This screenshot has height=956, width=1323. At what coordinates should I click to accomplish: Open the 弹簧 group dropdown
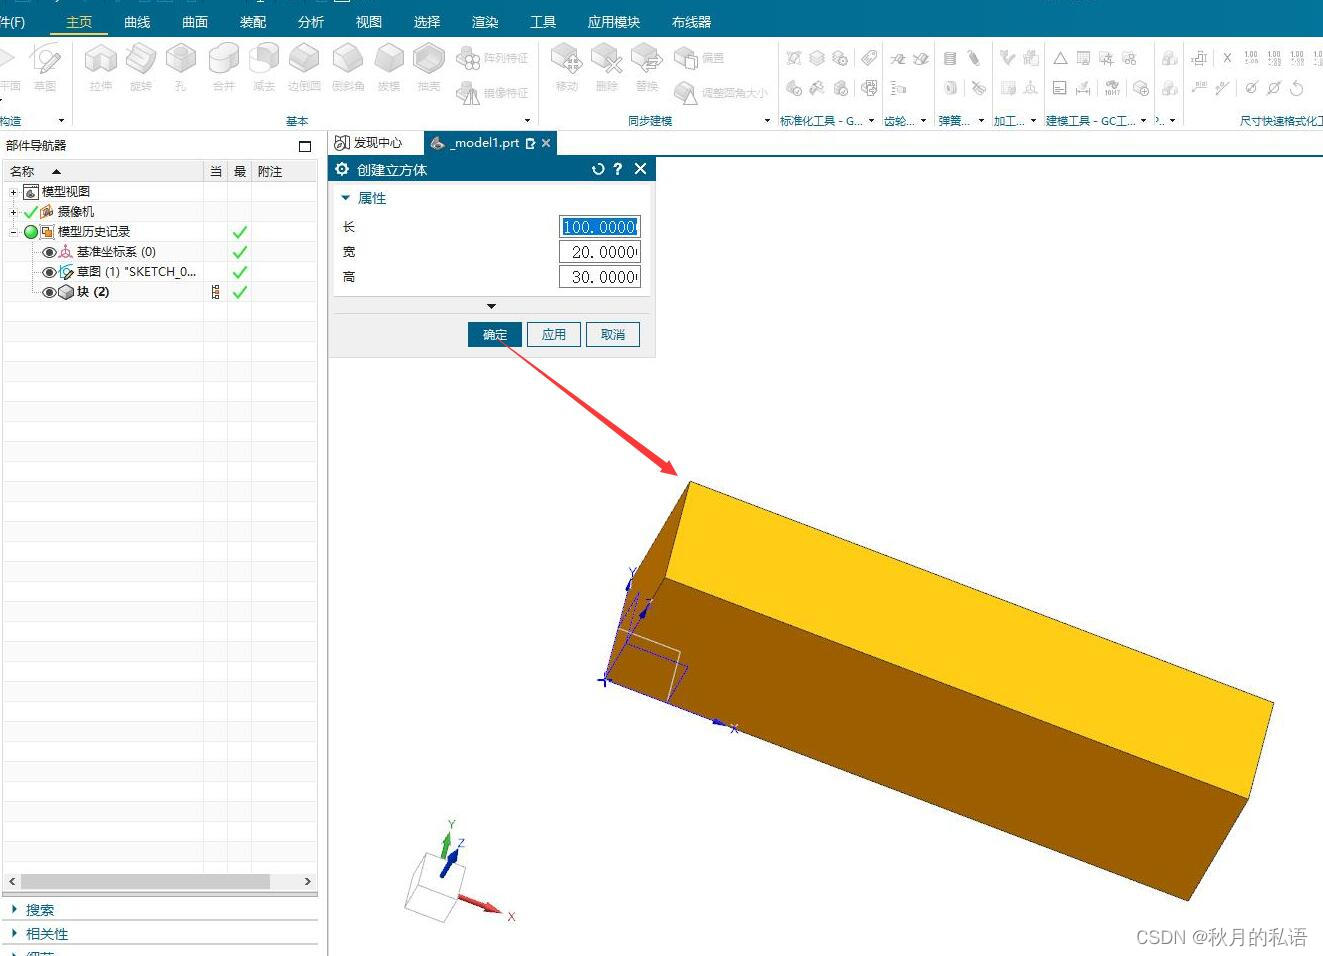(x=981, y=121)
